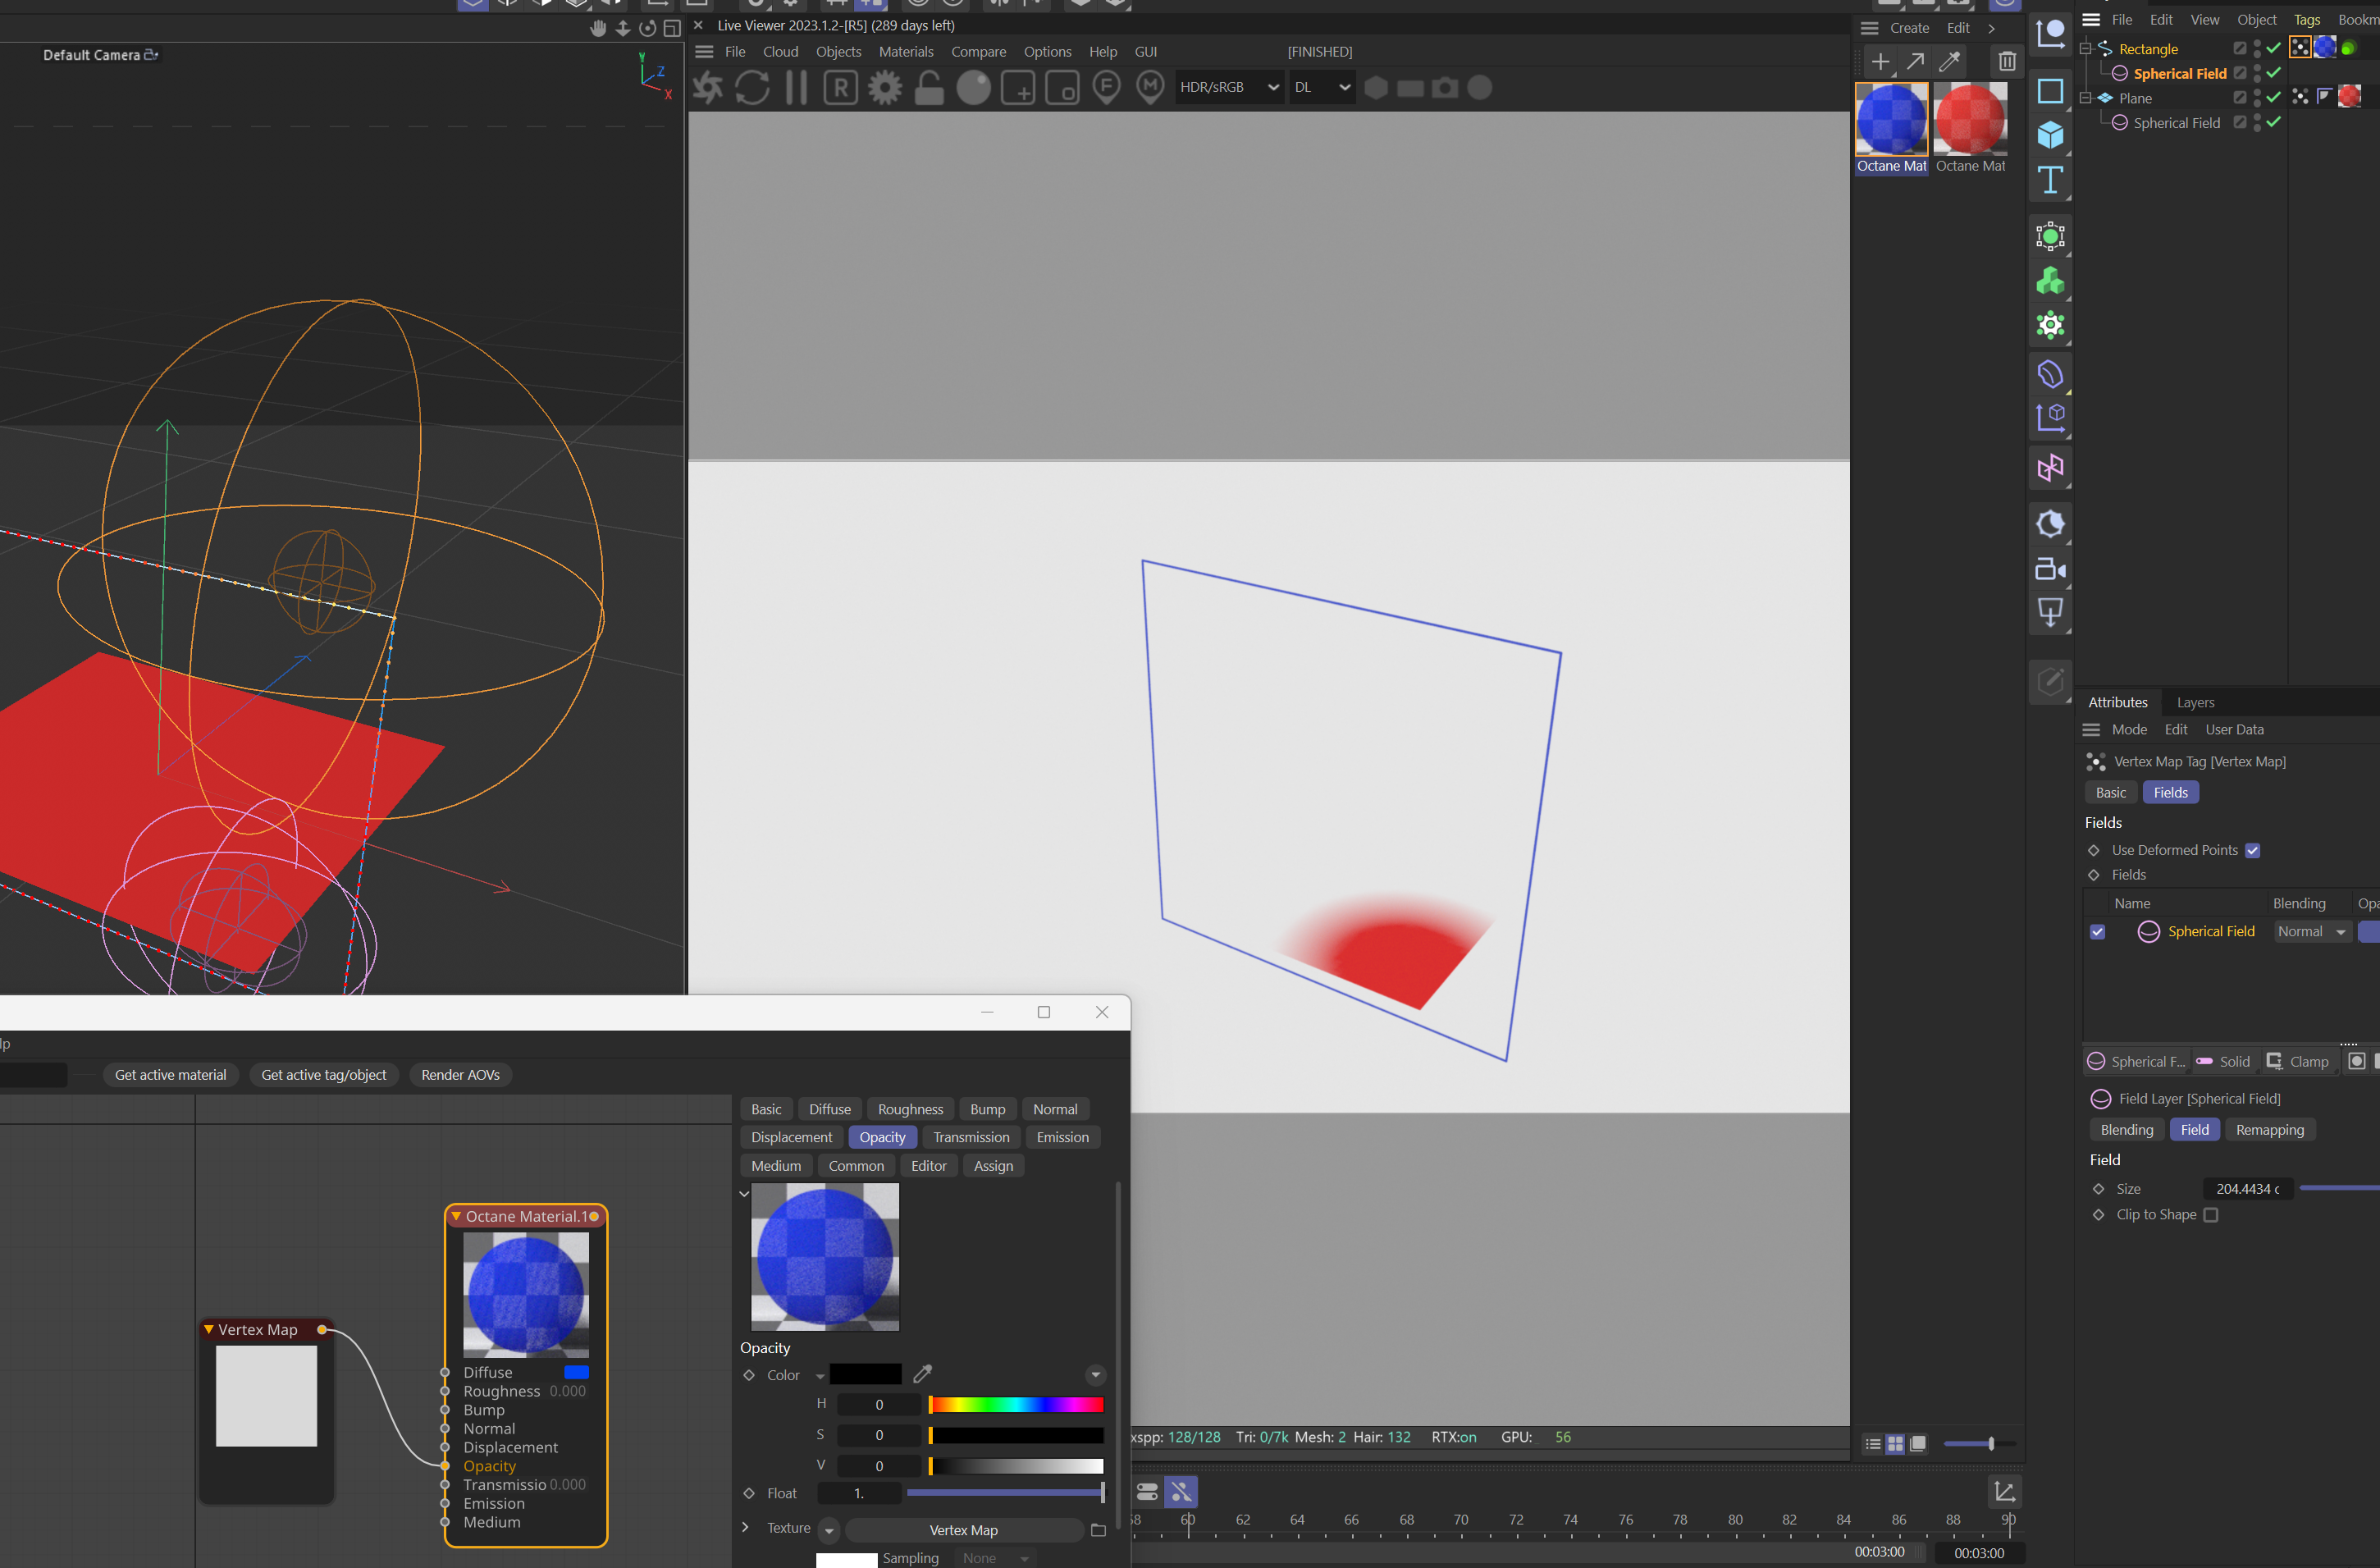2380x1568 pixels.
Task: Pause the Live Viewer render
Action: pos(796,88)
